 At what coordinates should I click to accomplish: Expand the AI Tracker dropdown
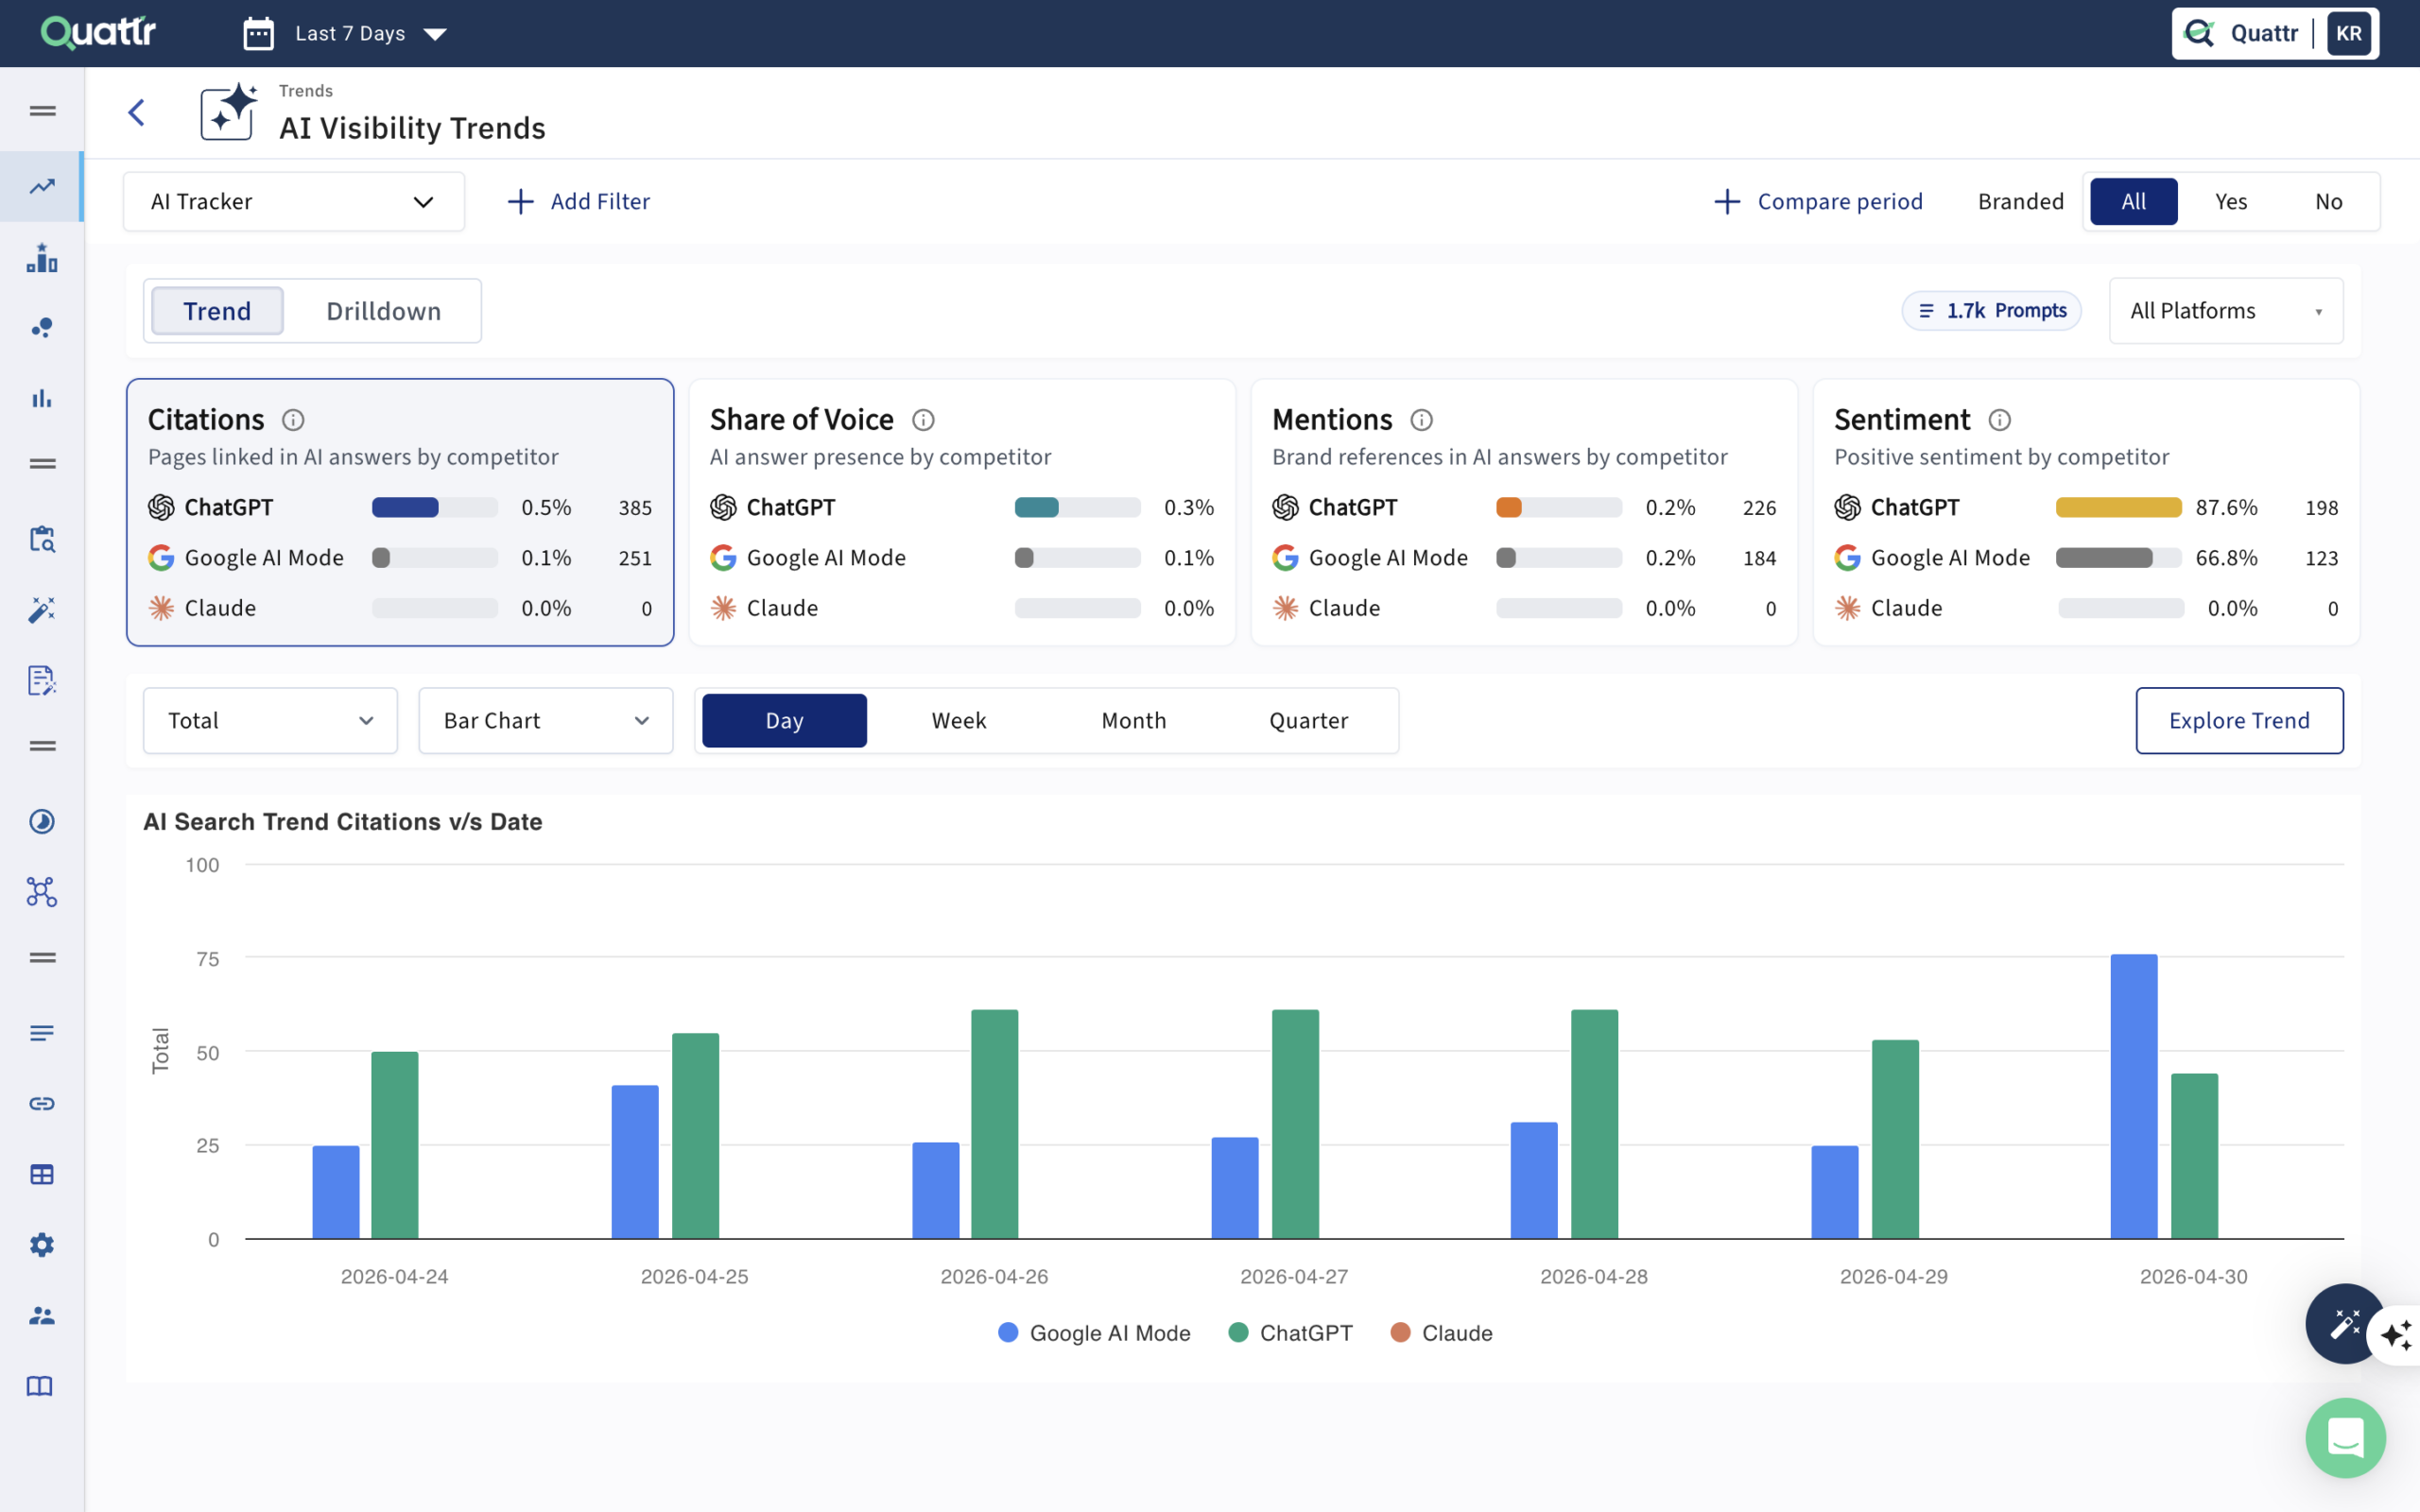click(293, 201)
